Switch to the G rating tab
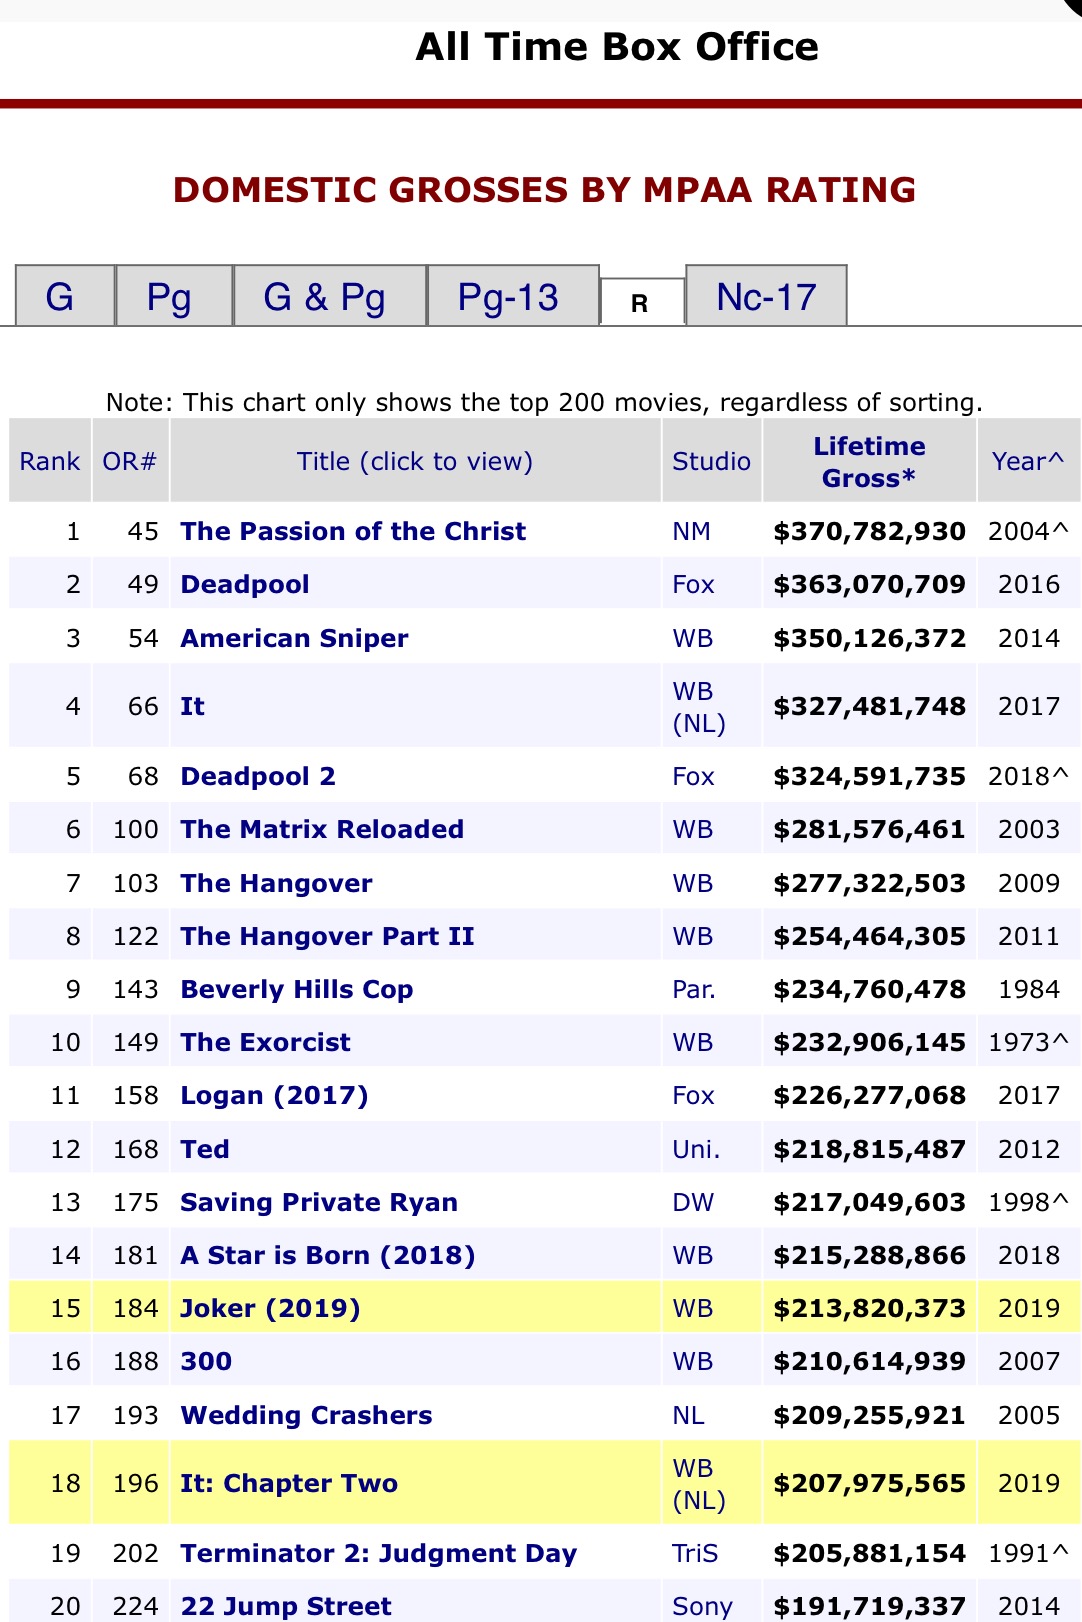The width and height of the screenshot is (1082, 1622). 60,297
